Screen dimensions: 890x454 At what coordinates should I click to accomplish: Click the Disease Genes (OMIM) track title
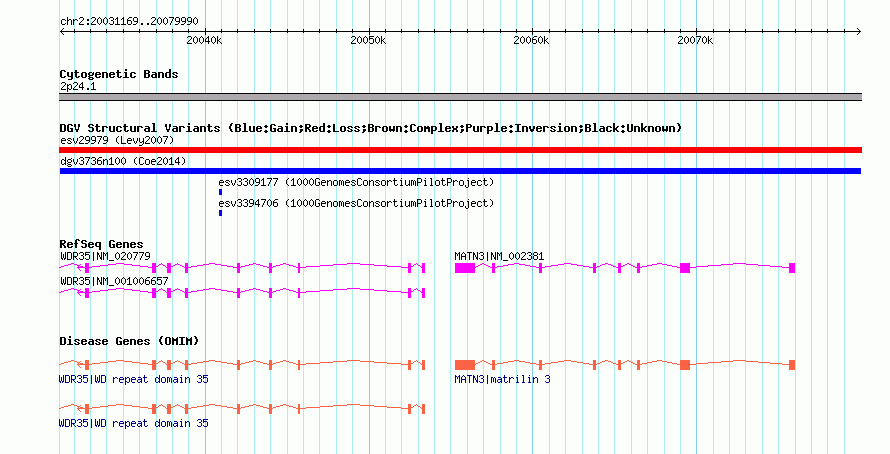[129, 341]
